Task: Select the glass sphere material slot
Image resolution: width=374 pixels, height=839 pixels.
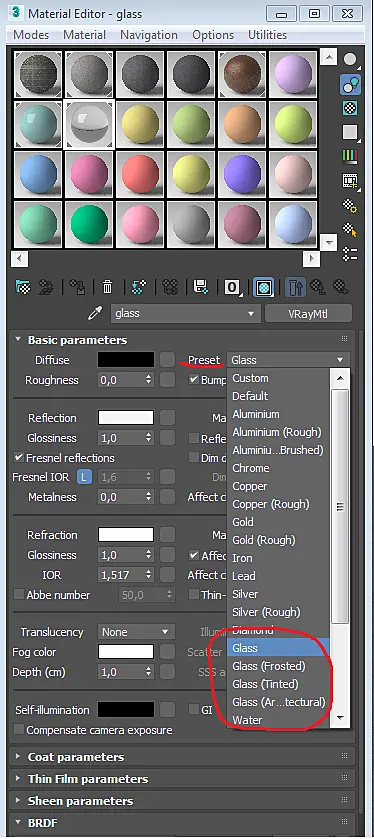Action: click(x=89, y=124)
